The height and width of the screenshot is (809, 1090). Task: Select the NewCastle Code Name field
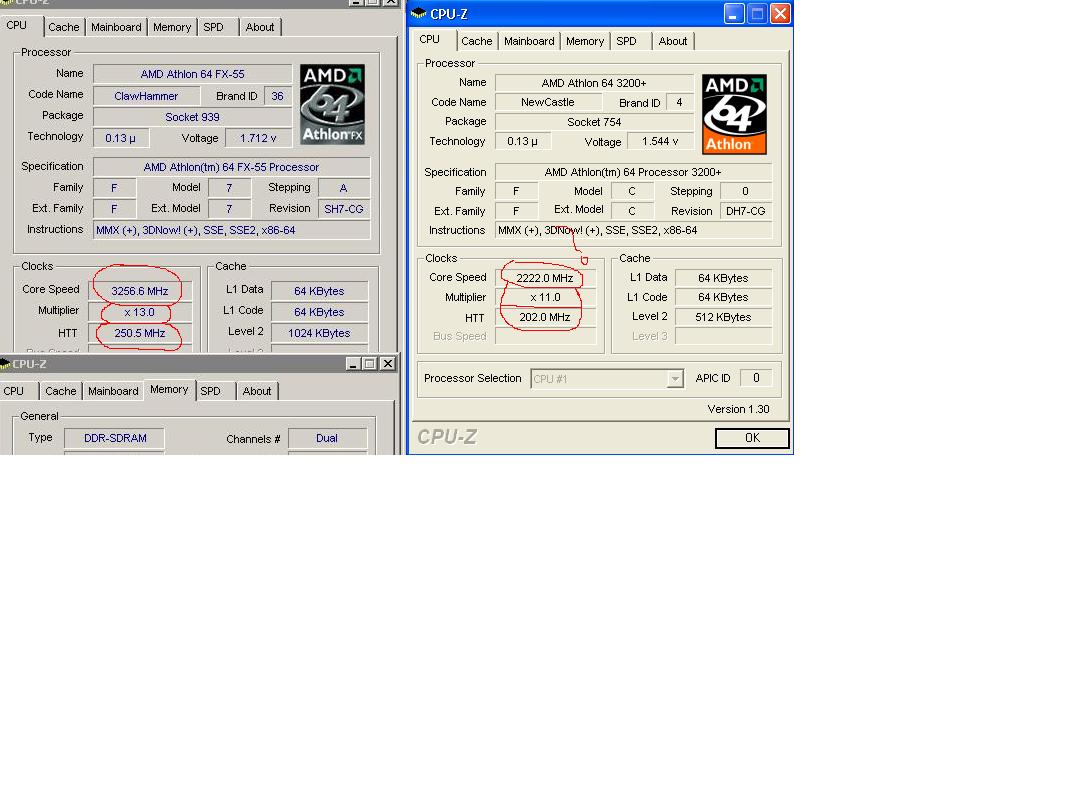(548, 102)
